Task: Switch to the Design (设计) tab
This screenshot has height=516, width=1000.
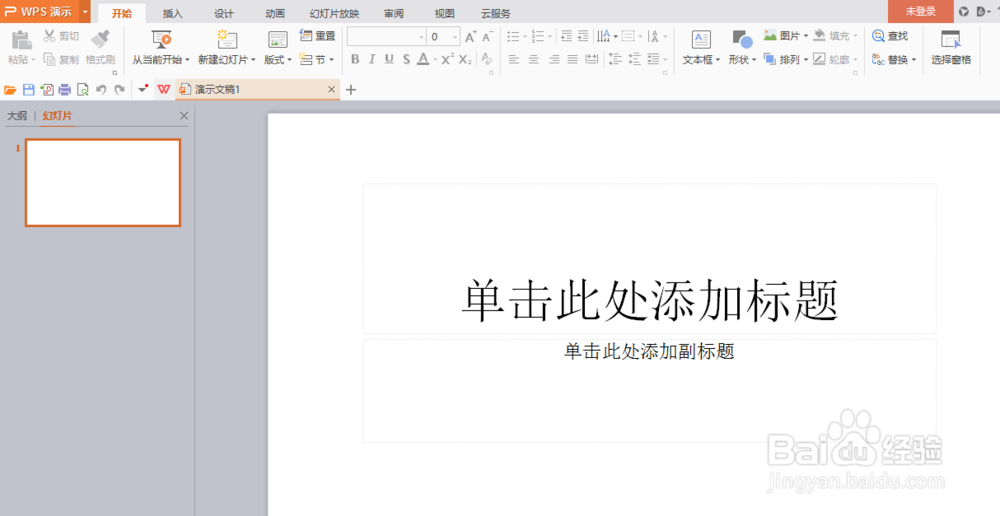Action: pos(223,13)
